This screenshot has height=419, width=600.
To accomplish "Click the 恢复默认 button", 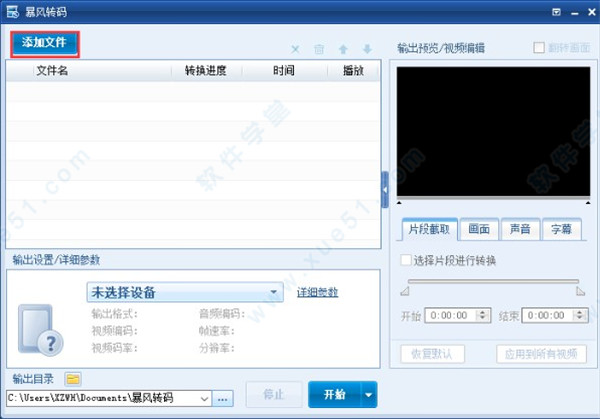I will 432,354.
